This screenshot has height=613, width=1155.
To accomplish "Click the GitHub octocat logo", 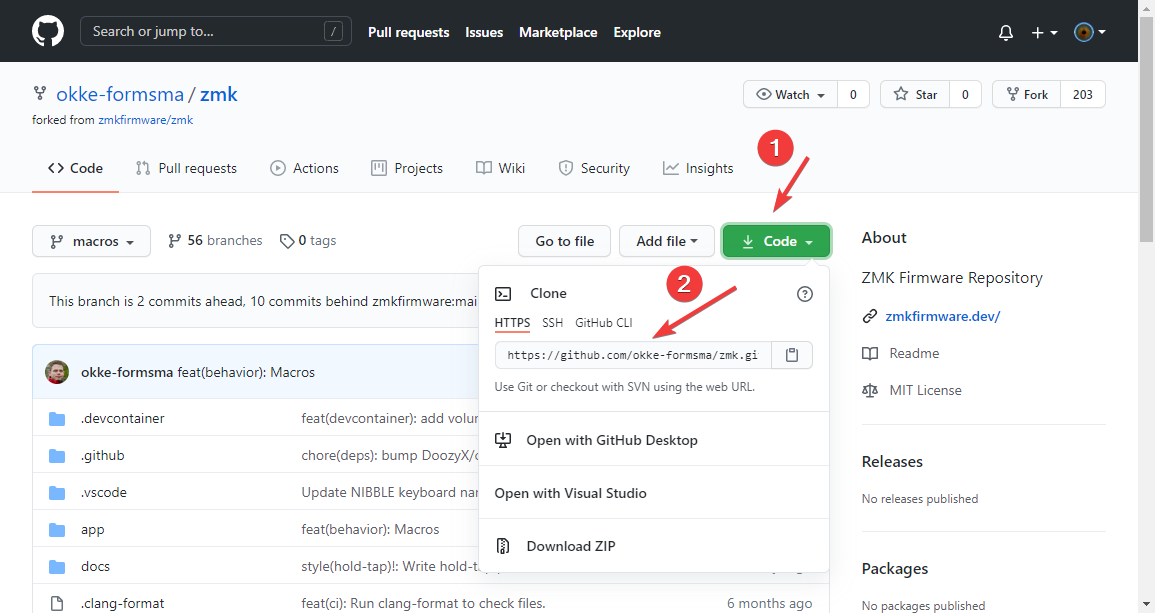I will pyautogui.click(x=47, y=32).
